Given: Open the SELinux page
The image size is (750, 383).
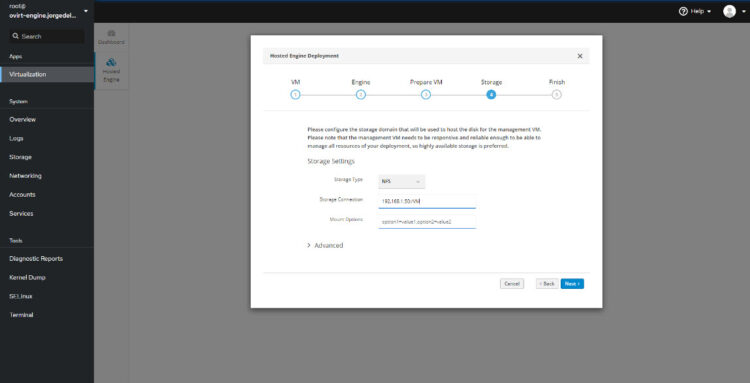Looking at the screenshot, I should pyautogui.click(x=21, y=296).
